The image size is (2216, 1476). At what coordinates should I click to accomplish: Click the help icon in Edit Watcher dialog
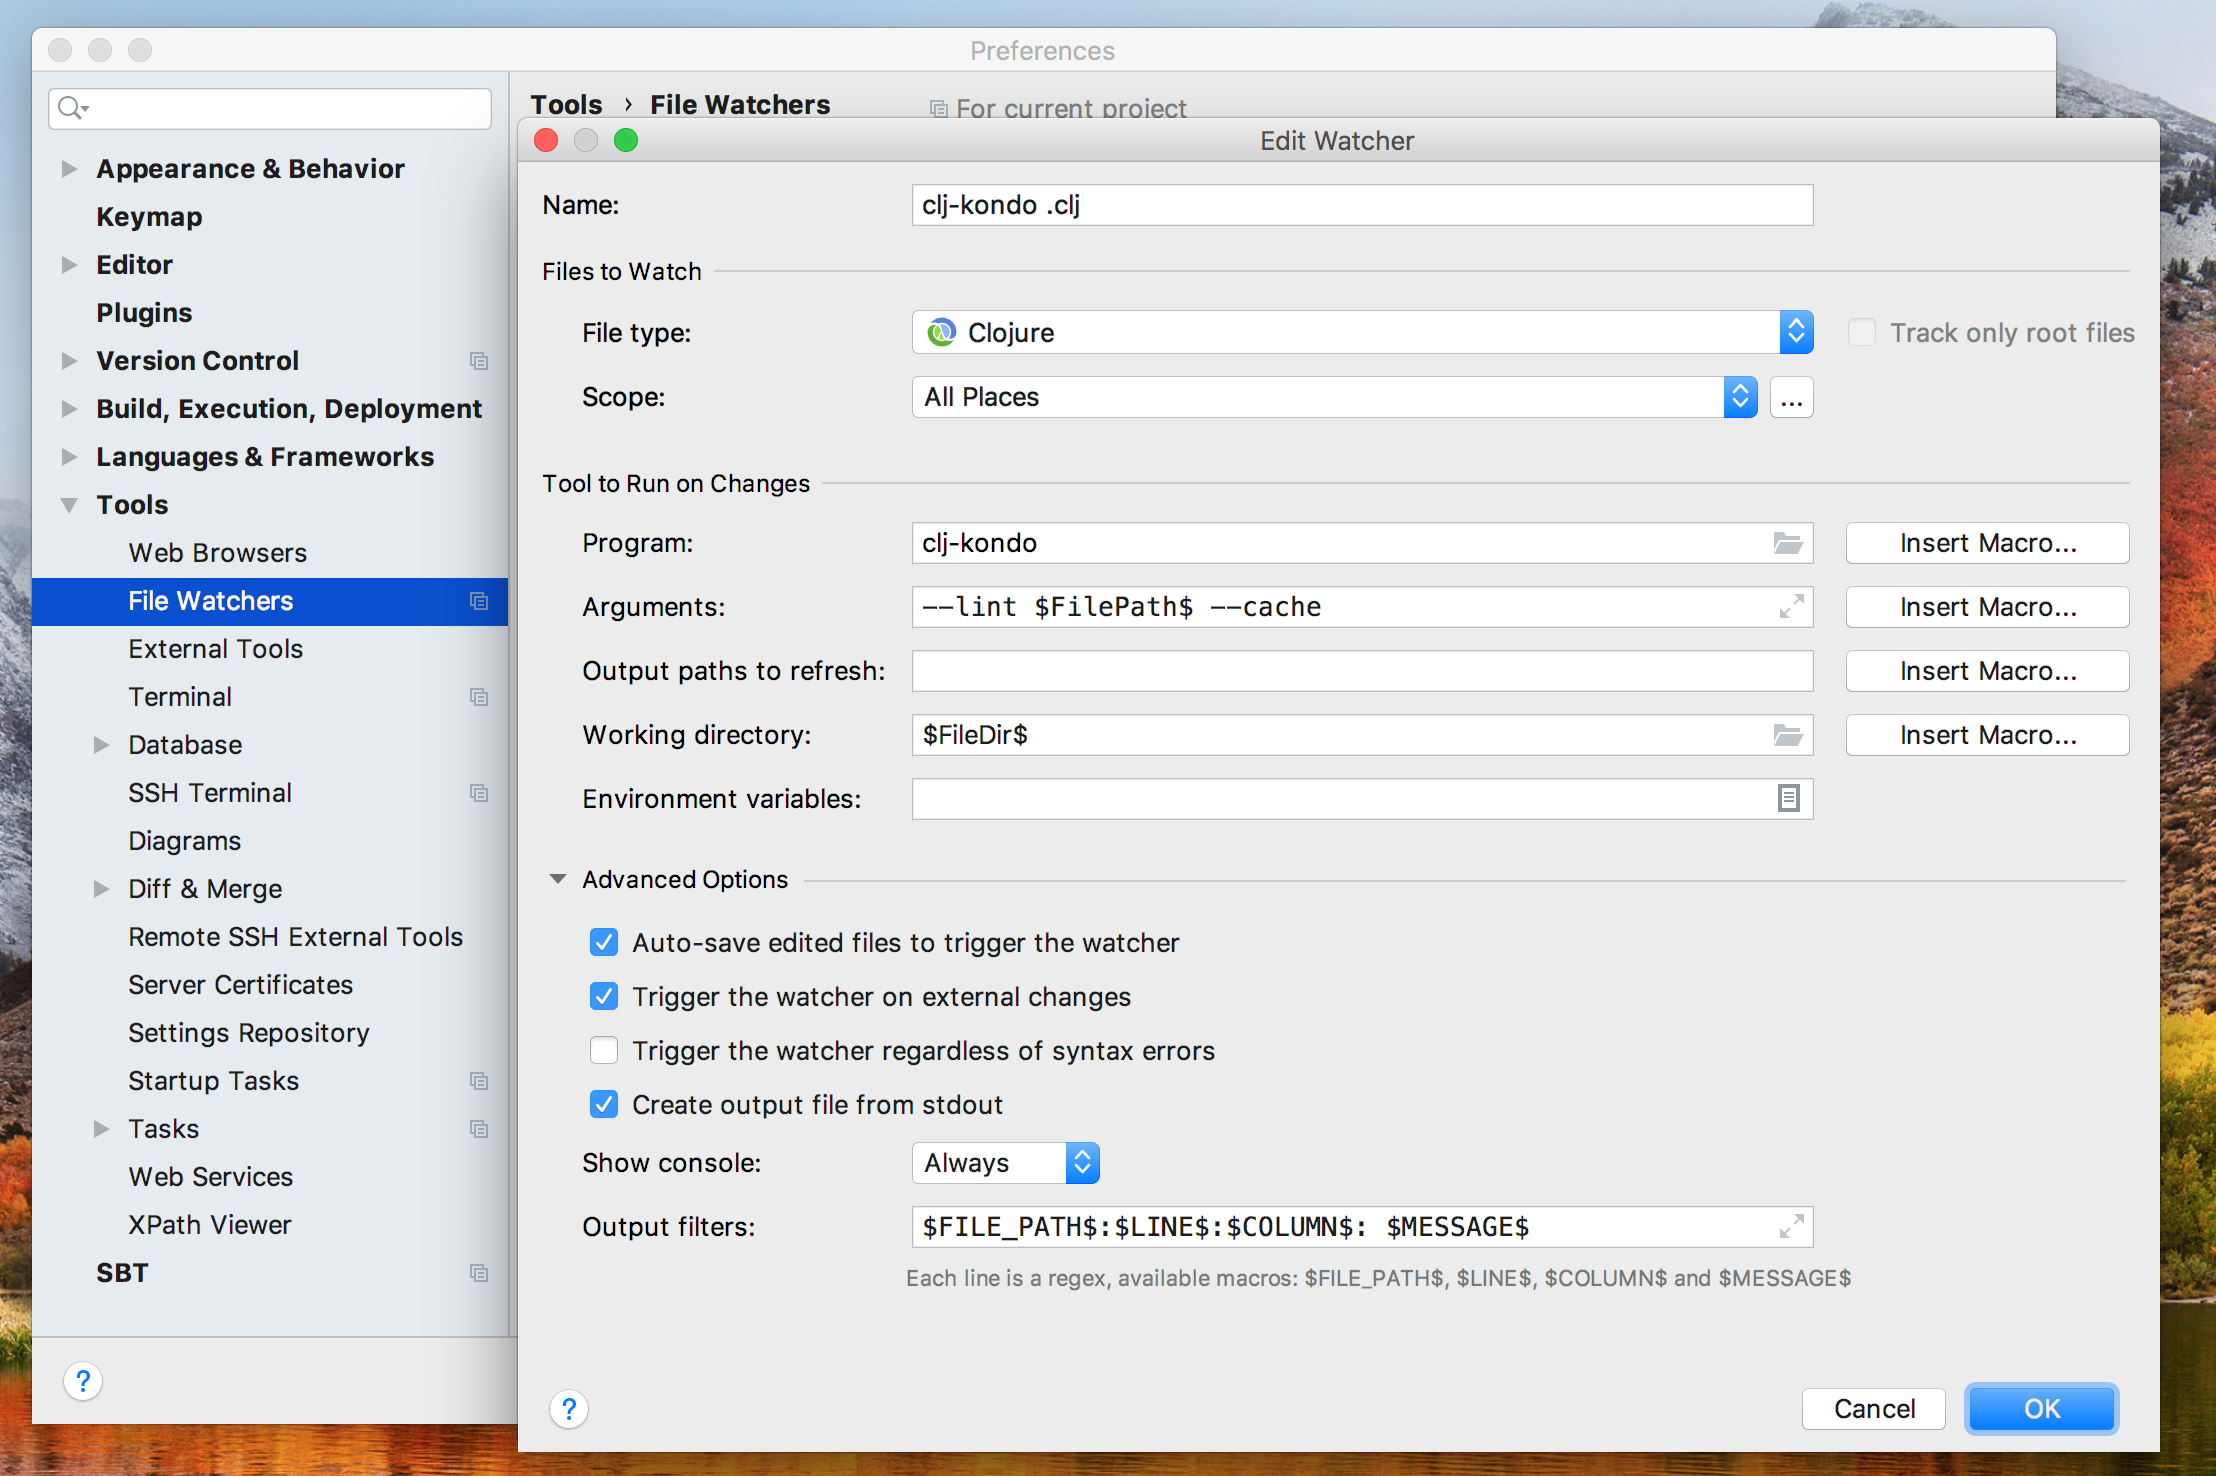click(x=568, y=1409)
